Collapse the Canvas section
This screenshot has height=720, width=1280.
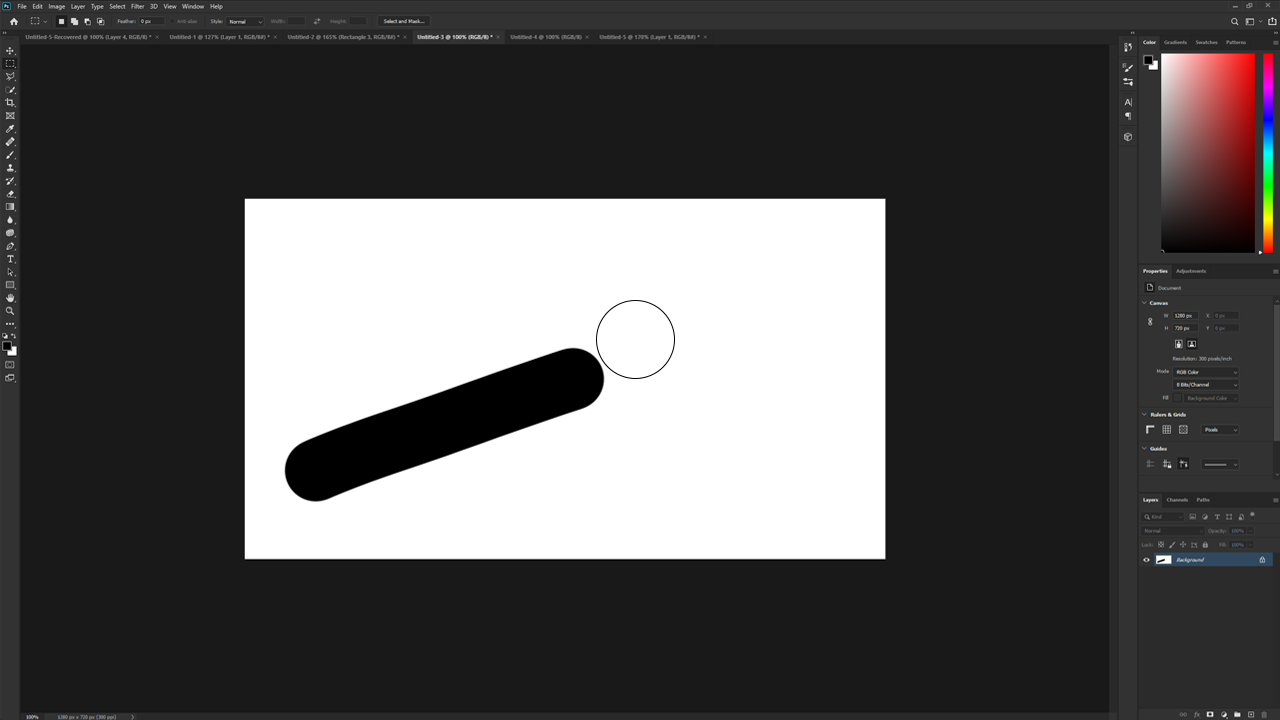(x=1144, y=303)
